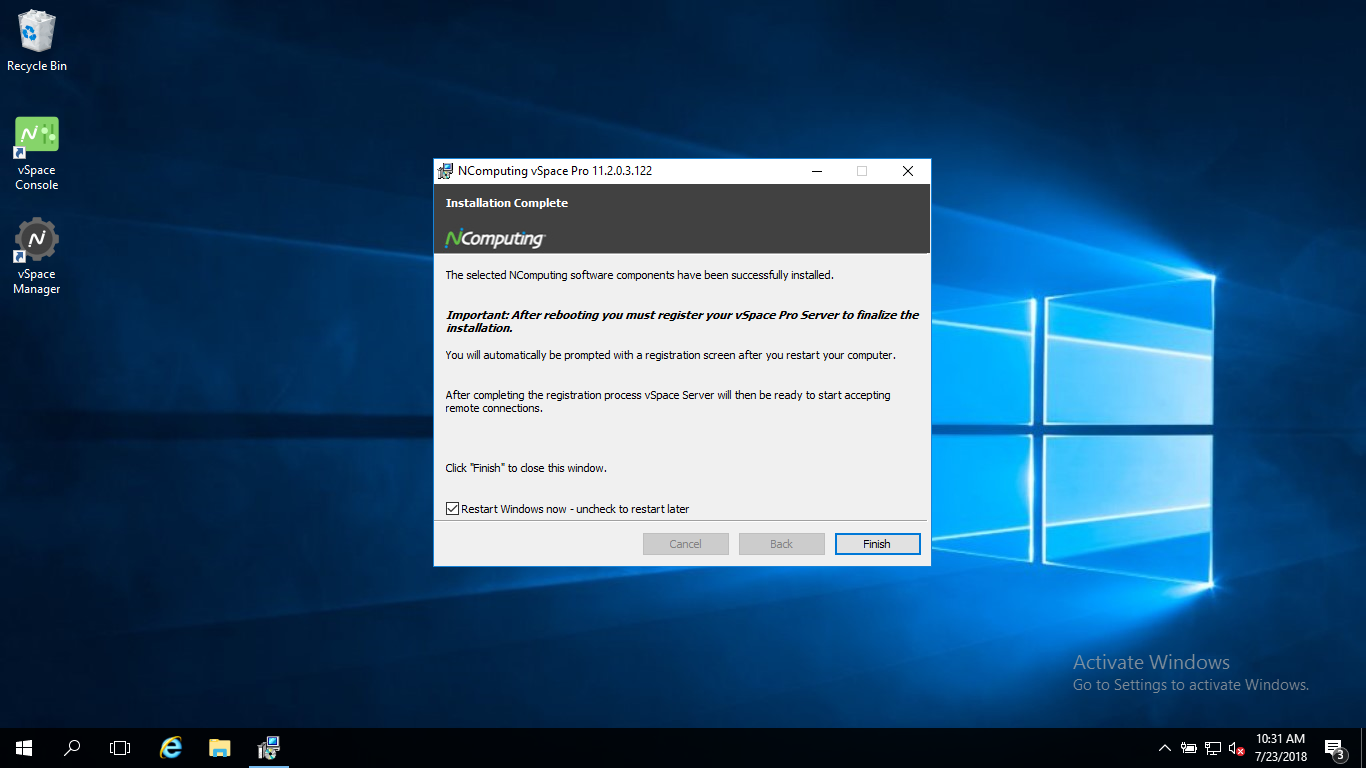The height and width of the screenshot is (768, 1366).
Task: Open Task View on the taskbar
Action: pos(120,748)
